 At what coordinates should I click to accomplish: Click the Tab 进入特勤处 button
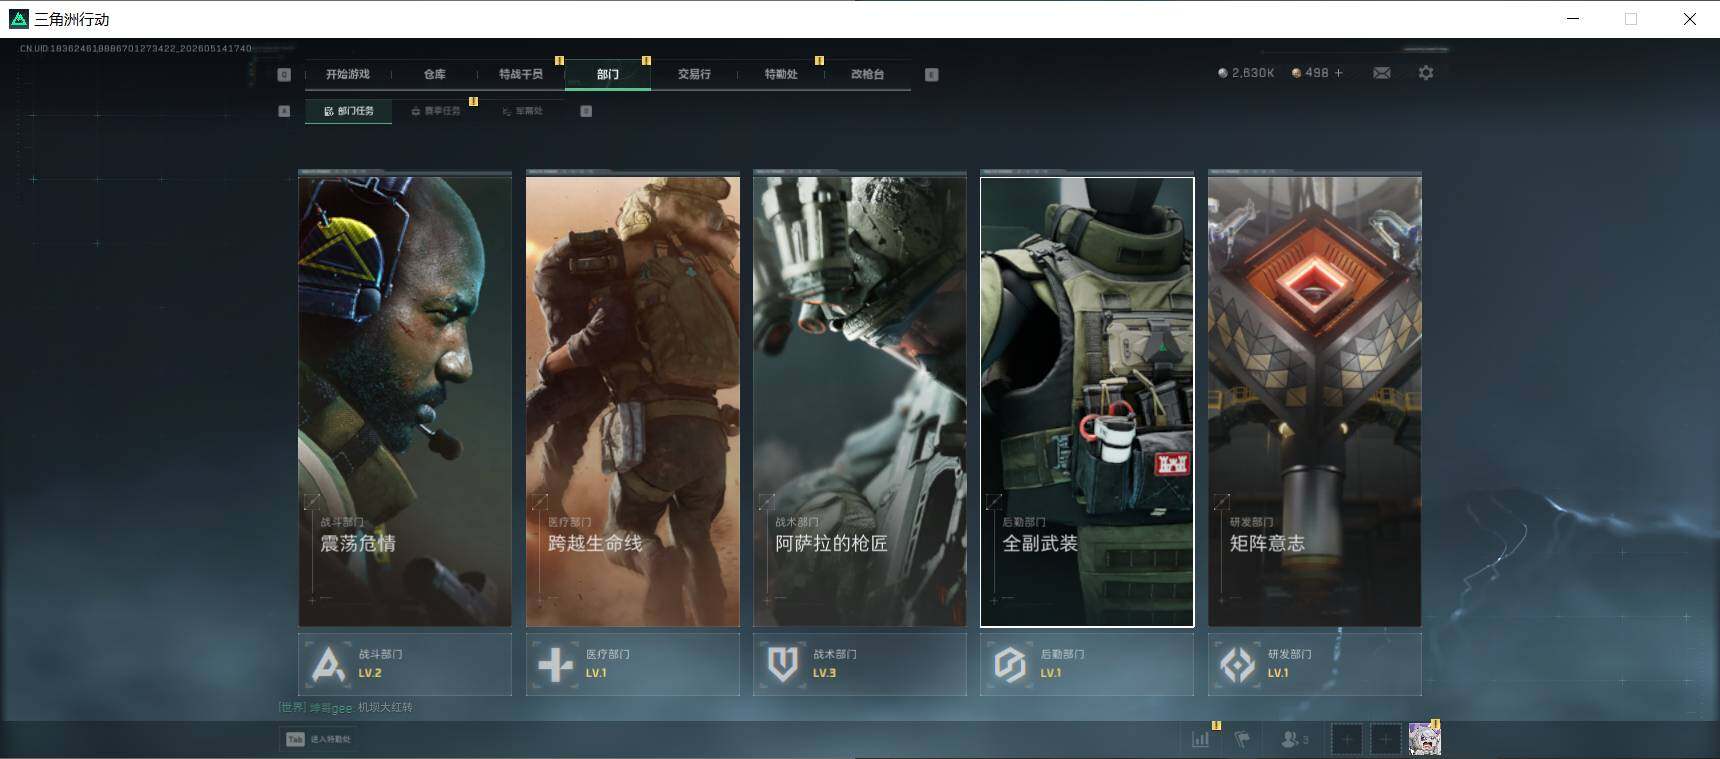click(318, 739)
